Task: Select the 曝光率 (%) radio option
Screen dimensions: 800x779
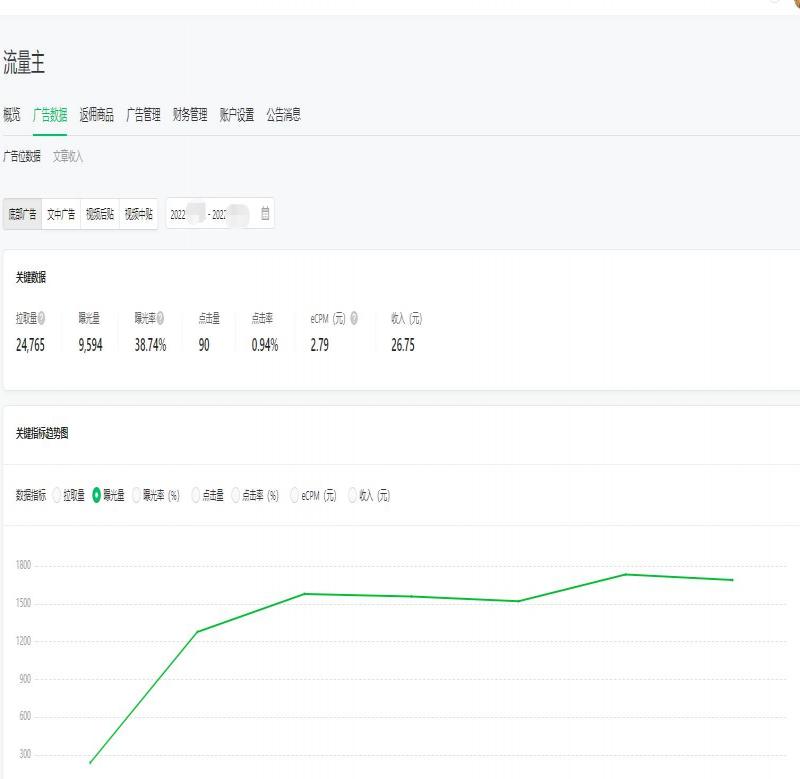Action: click(x=136, y=495)
